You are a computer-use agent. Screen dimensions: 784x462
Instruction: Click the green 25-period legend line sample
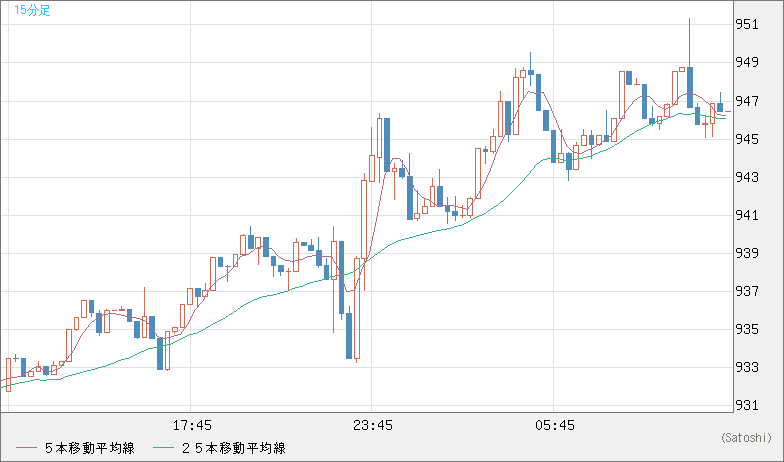[164, 448]
